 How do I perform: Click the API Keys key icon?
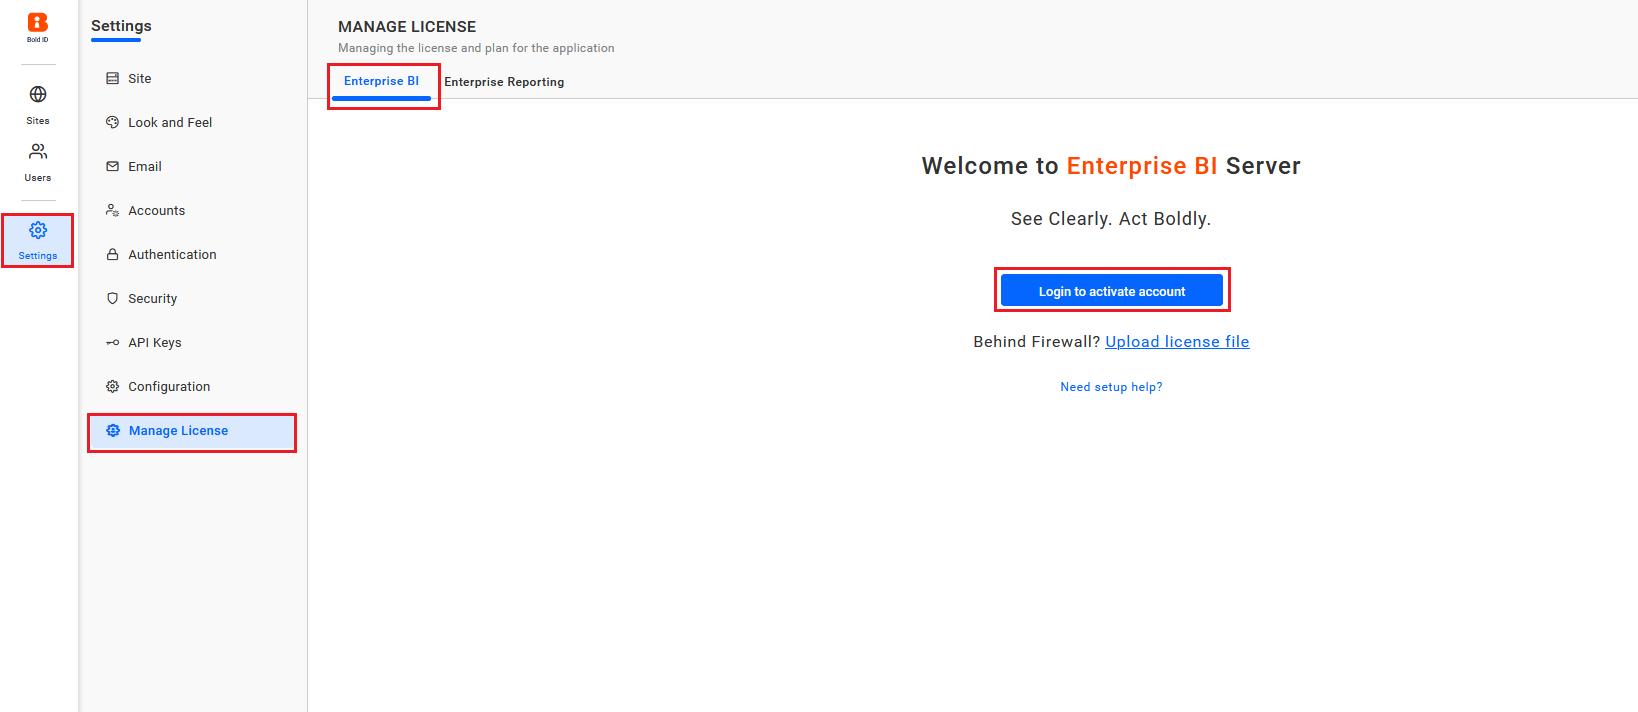(x=113, y=342)
